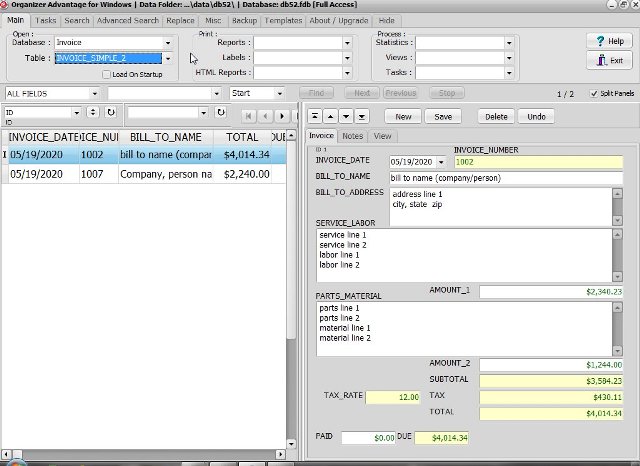The image size is (640, 466).
Task: Open the Database dropdown showing Invoice
Action: coord(168,43)
